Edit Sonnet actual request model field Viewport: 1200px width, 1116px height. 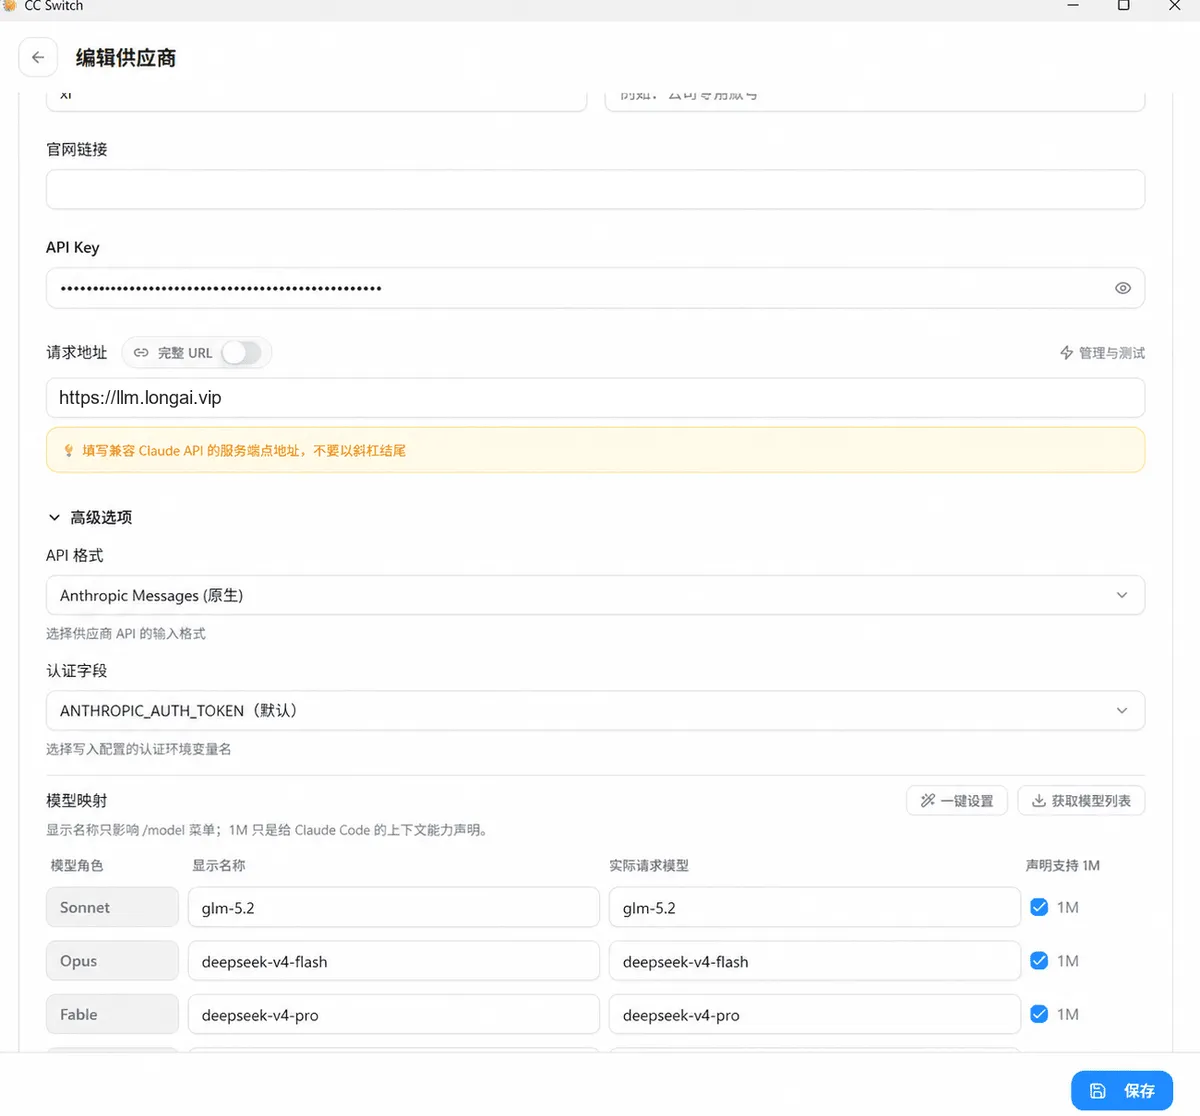[815, 908]
